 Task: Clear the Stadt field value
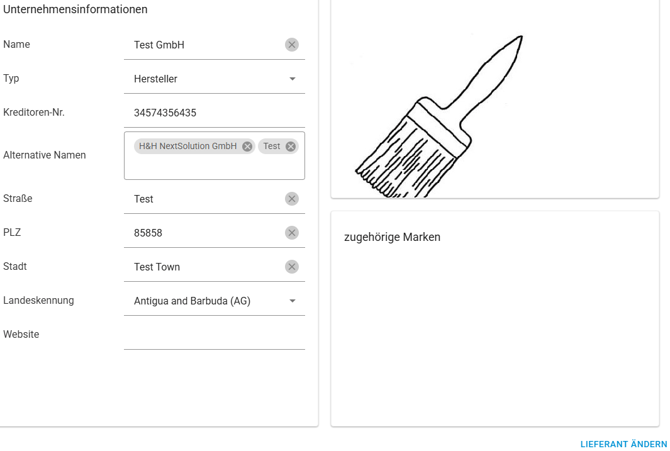(292, 267)
